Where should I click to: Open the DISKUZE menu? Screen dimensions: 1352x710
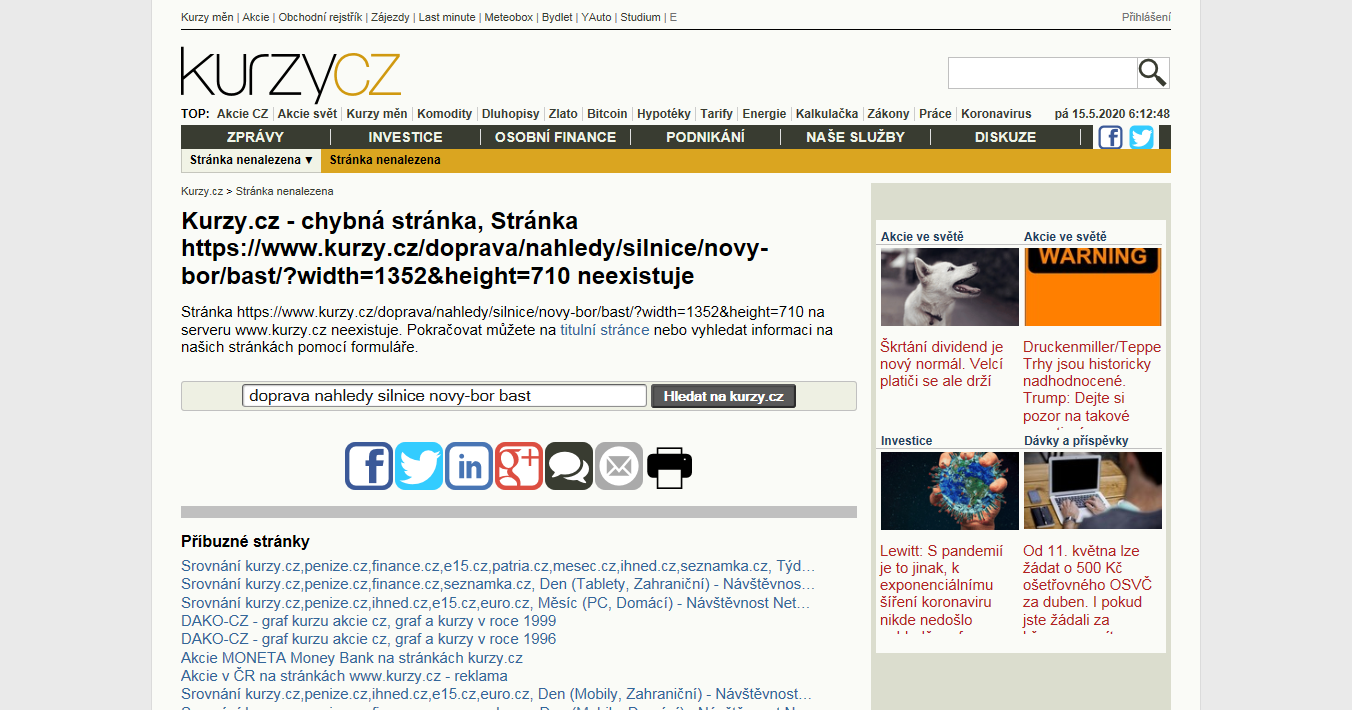(x=1005, y=137)
